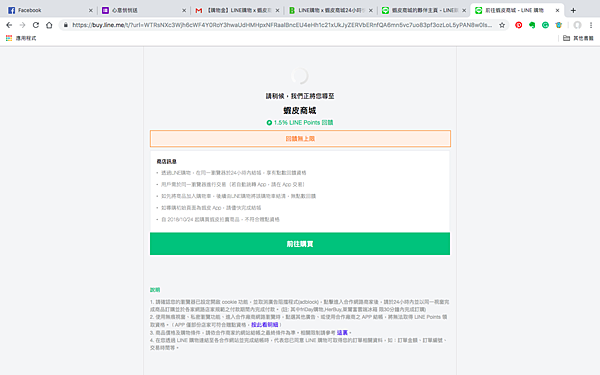Open the browser home page
Screen dimensions: 600x375
49,25
